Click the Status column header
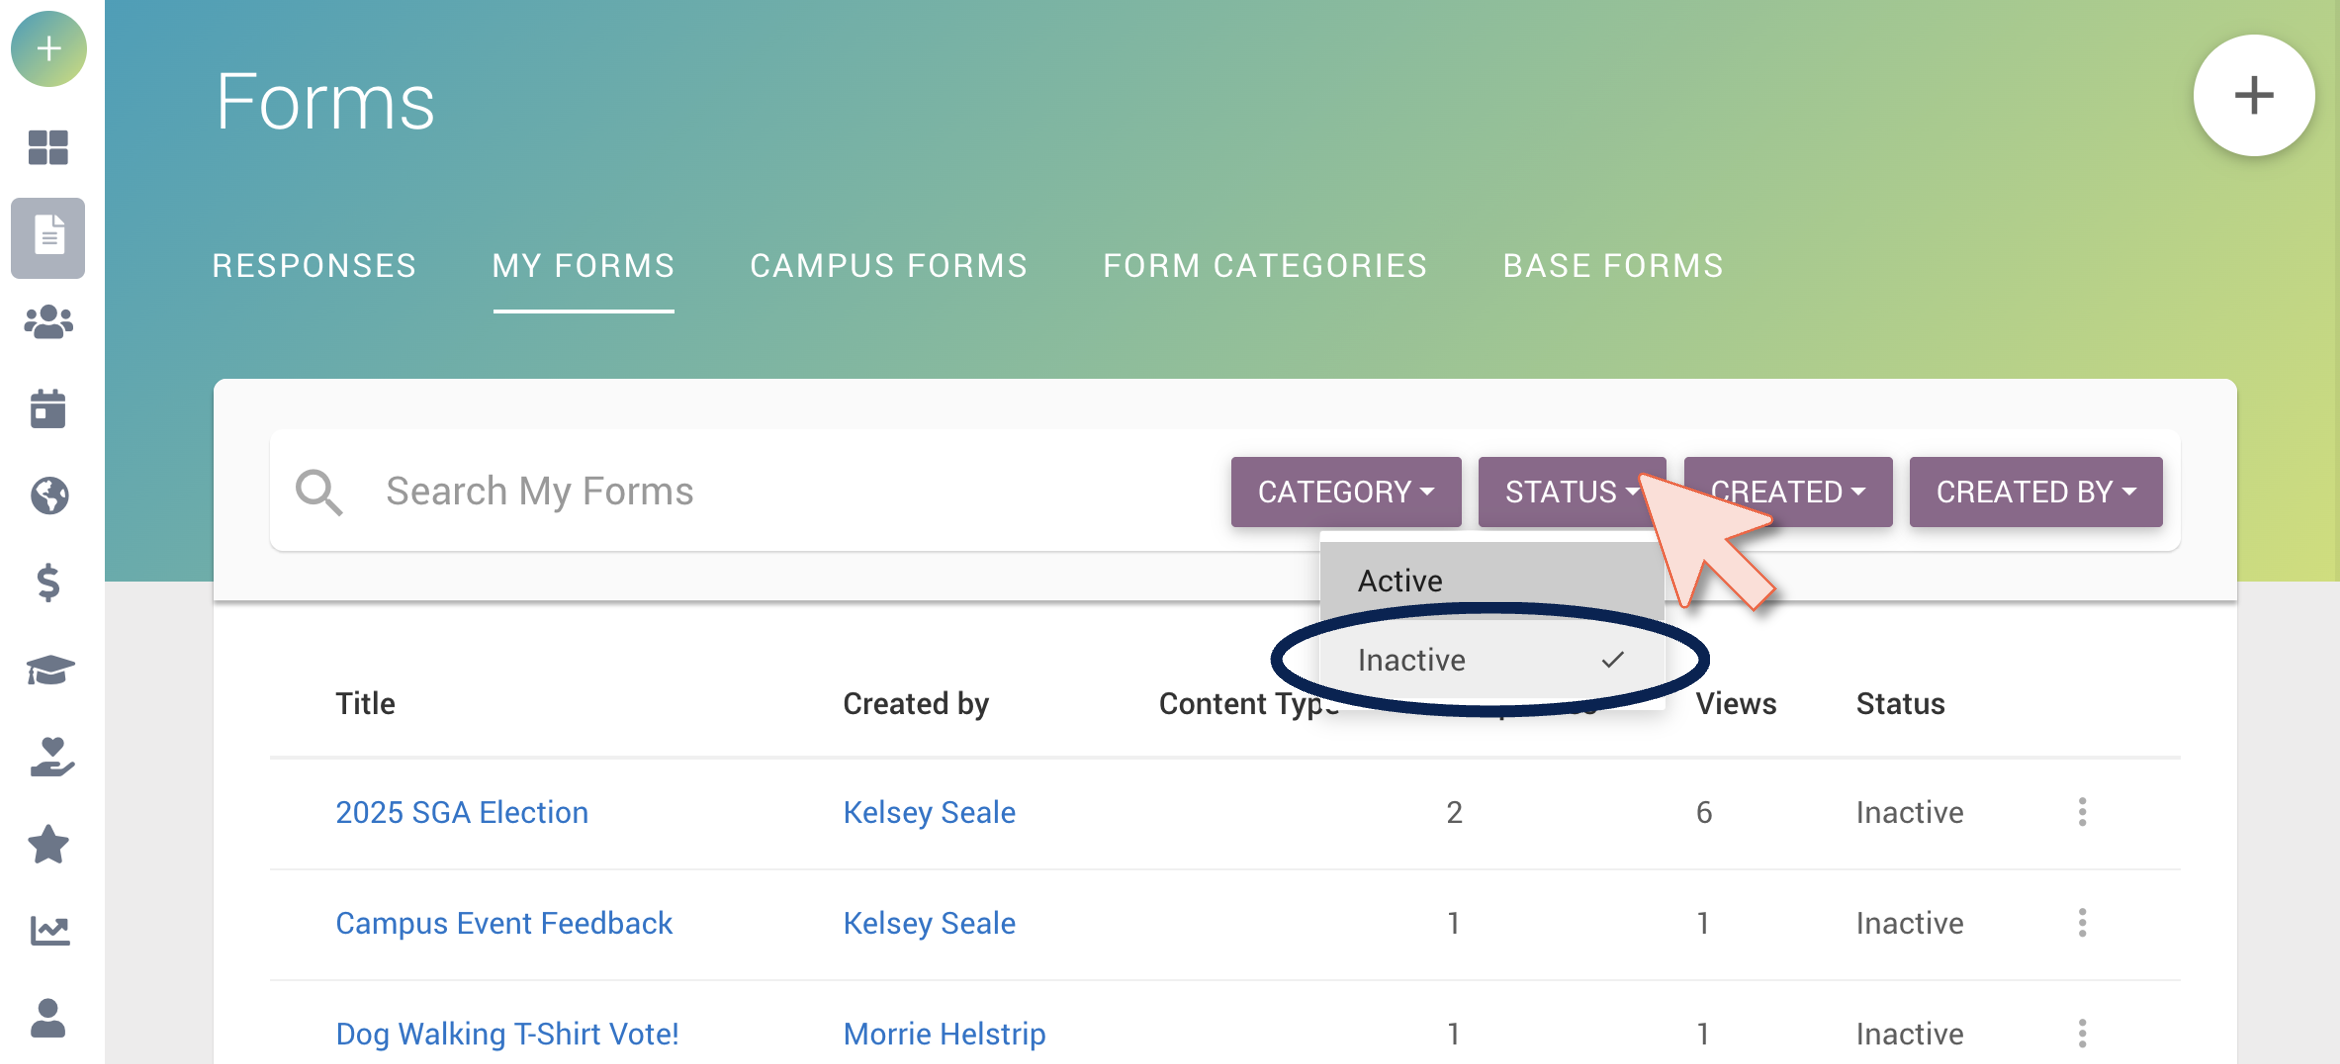 pos(1900,703)
